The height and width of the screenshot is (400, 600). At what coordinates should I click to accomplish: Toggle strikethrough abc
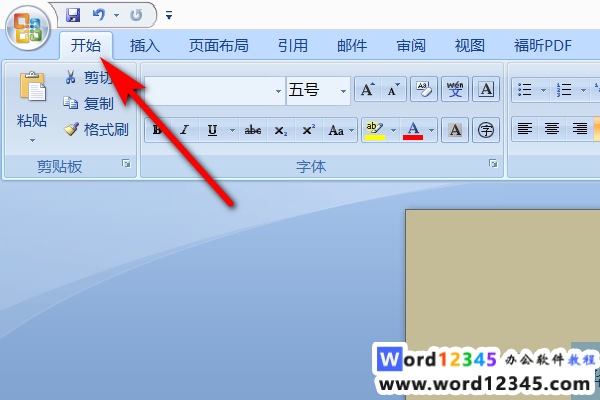(x=253, y=130)
